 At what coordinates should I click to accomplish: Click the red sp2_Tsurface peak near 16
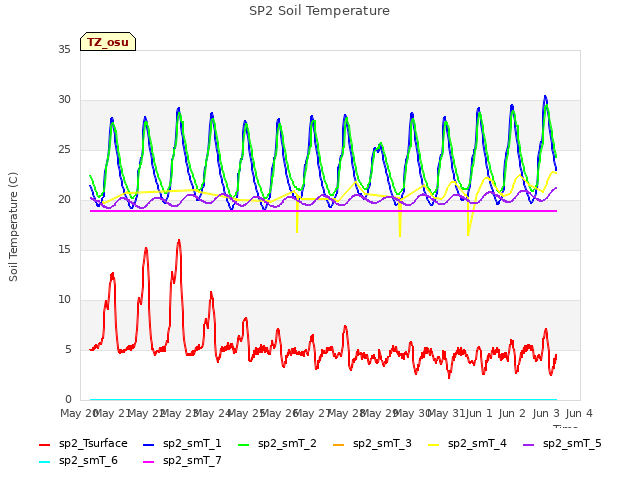(179, 241)
